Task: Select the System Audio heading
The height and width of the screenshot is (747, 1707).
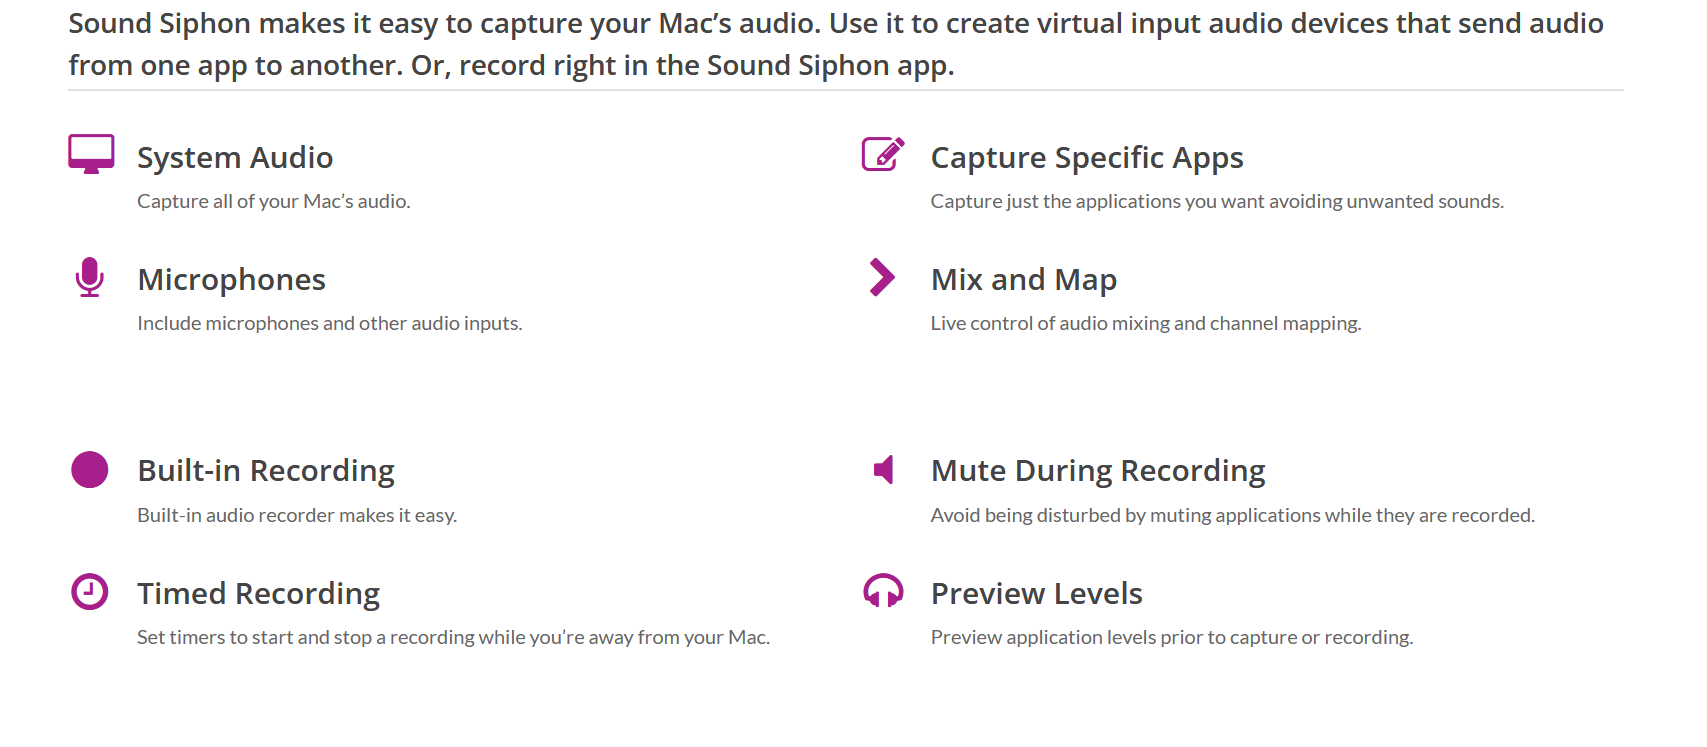Action: (235, 158)
